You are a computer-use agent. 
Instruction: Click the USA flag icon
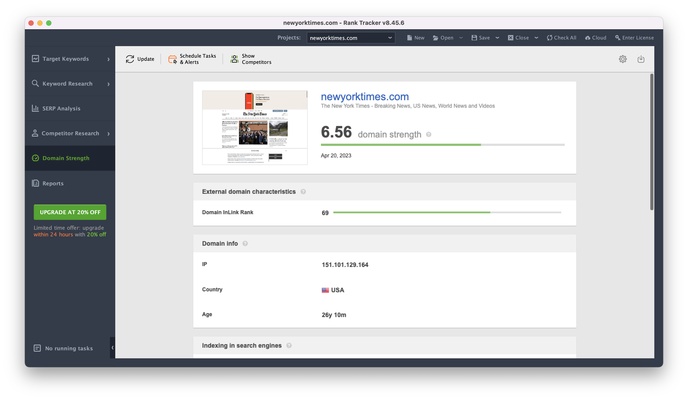coord(325,290)
